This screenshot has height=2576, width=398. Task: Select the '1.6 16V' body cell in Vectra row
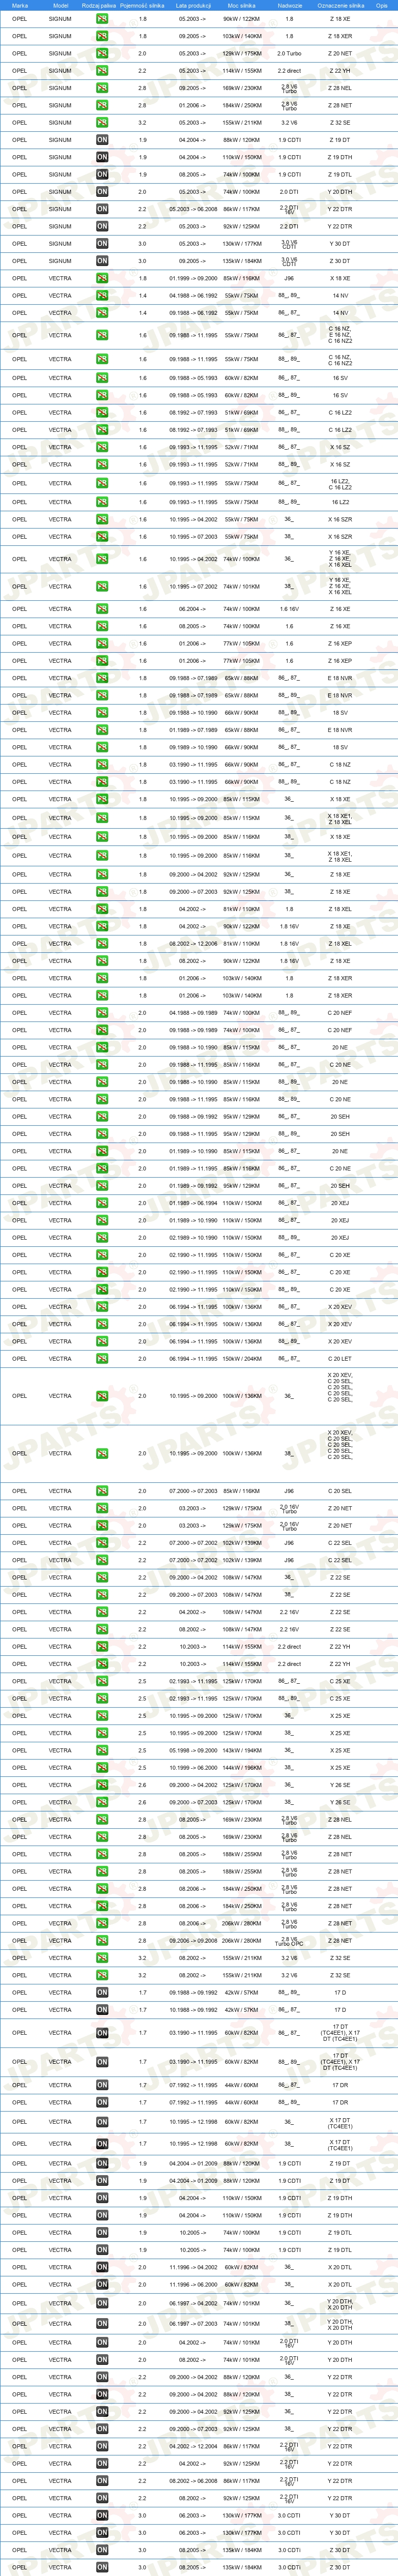coord(289,609)
